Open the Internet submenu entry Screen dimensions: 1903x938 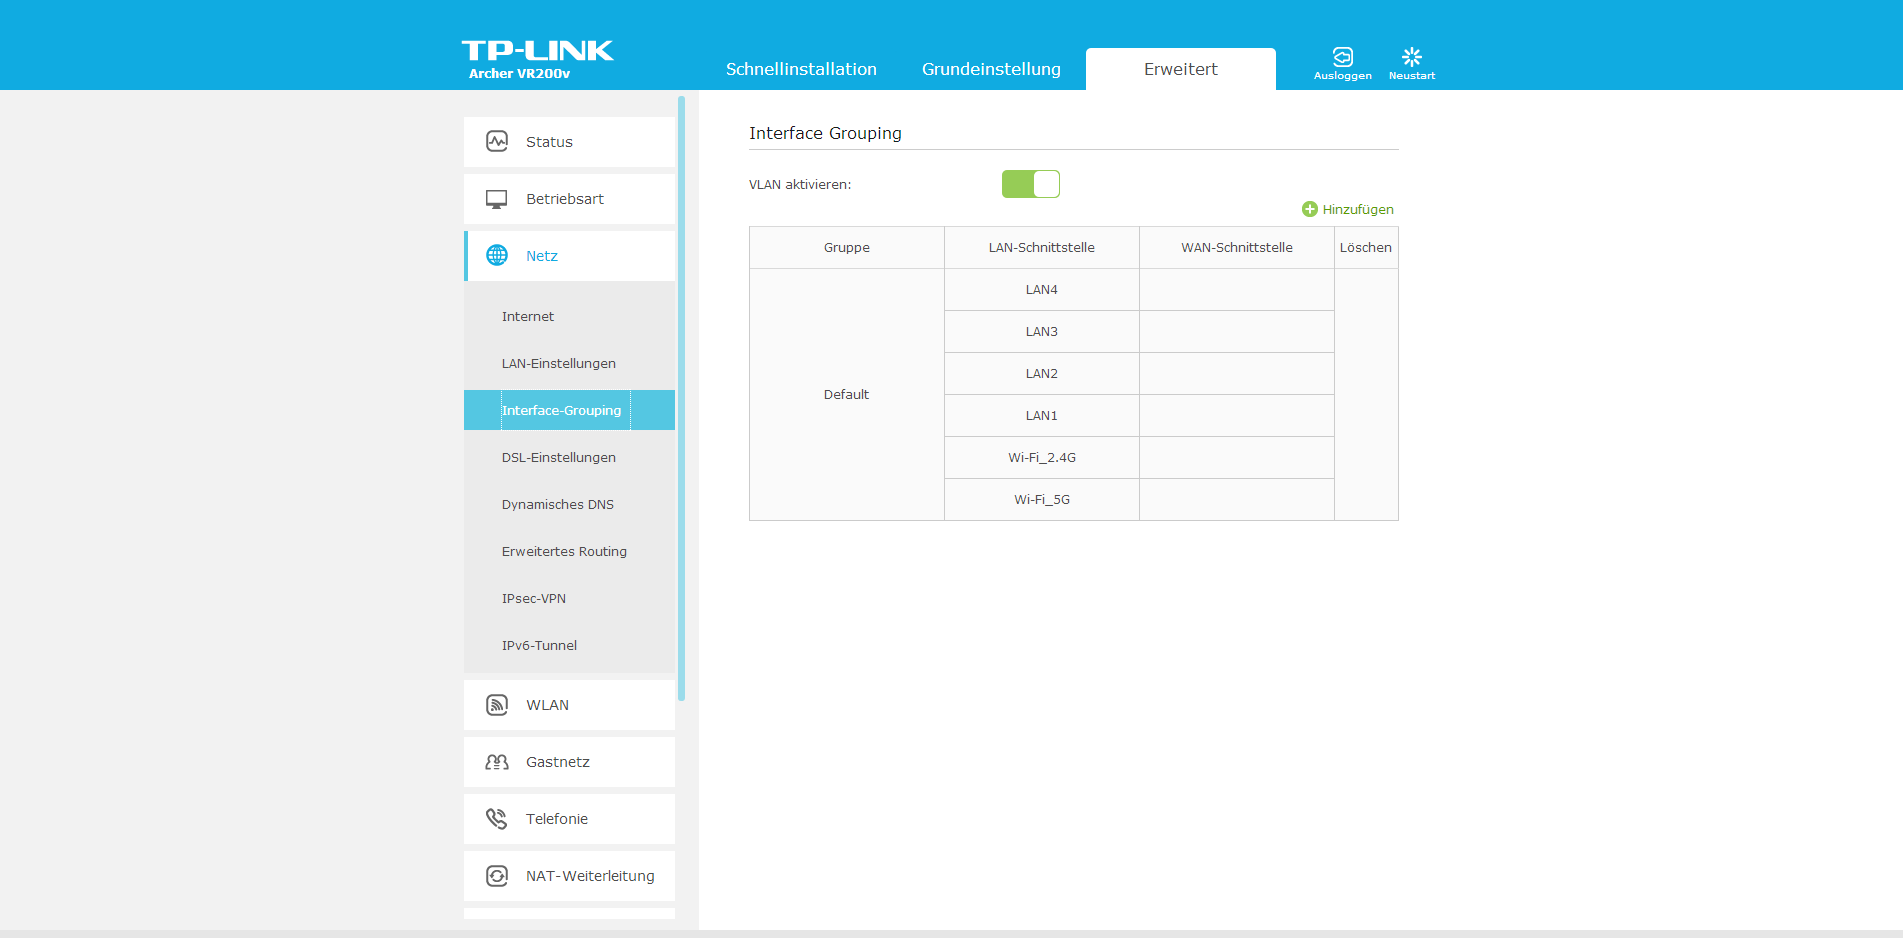[528, 316]
